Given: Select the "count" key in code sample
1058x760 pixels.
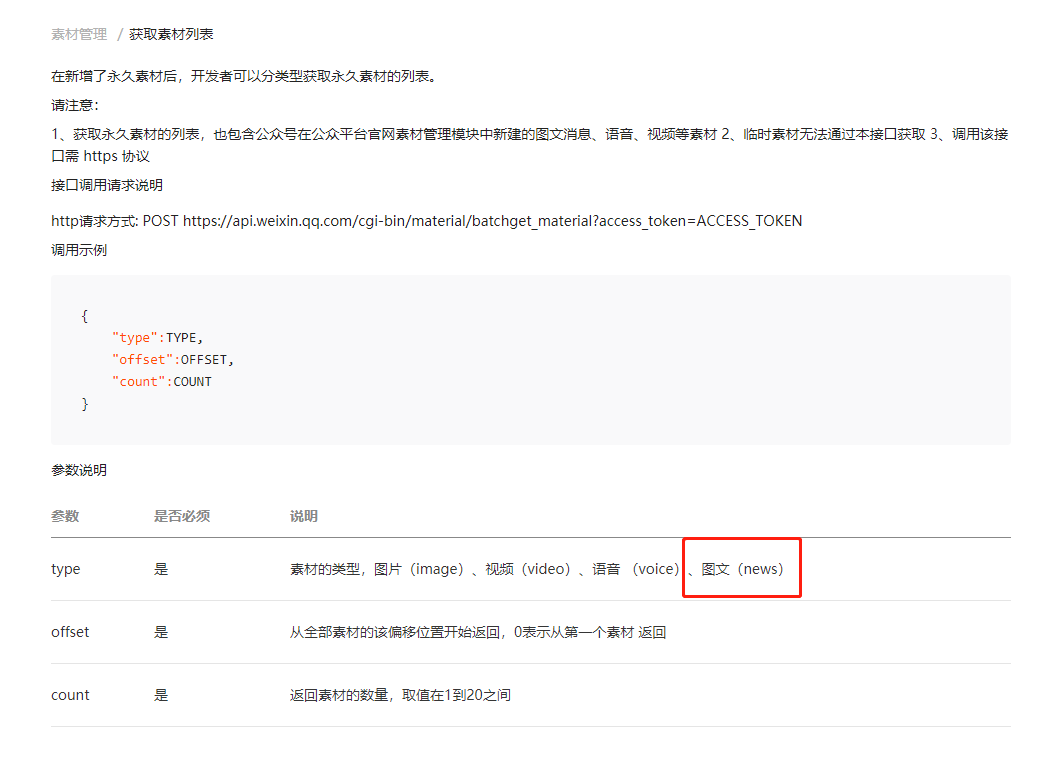Looking at the screenshot, I should pos(138,381).
